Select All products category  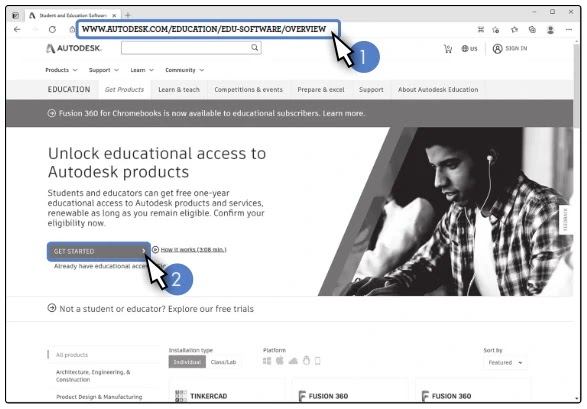[72, 355]
